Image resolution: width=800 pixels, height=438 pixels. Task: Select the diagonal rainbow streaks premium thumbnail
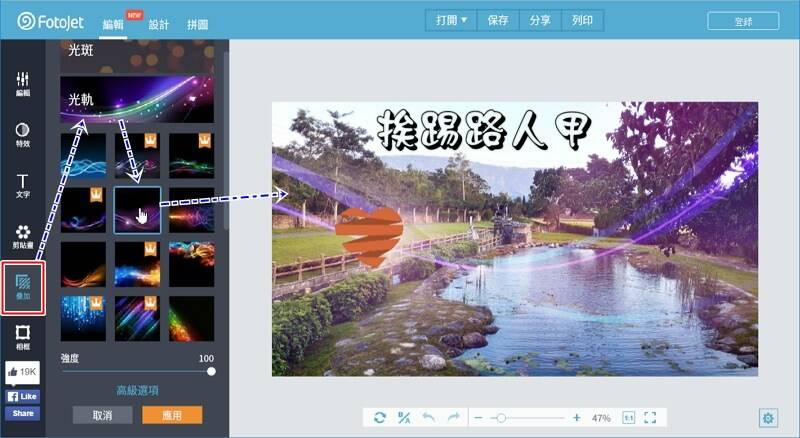click(137, 319)
